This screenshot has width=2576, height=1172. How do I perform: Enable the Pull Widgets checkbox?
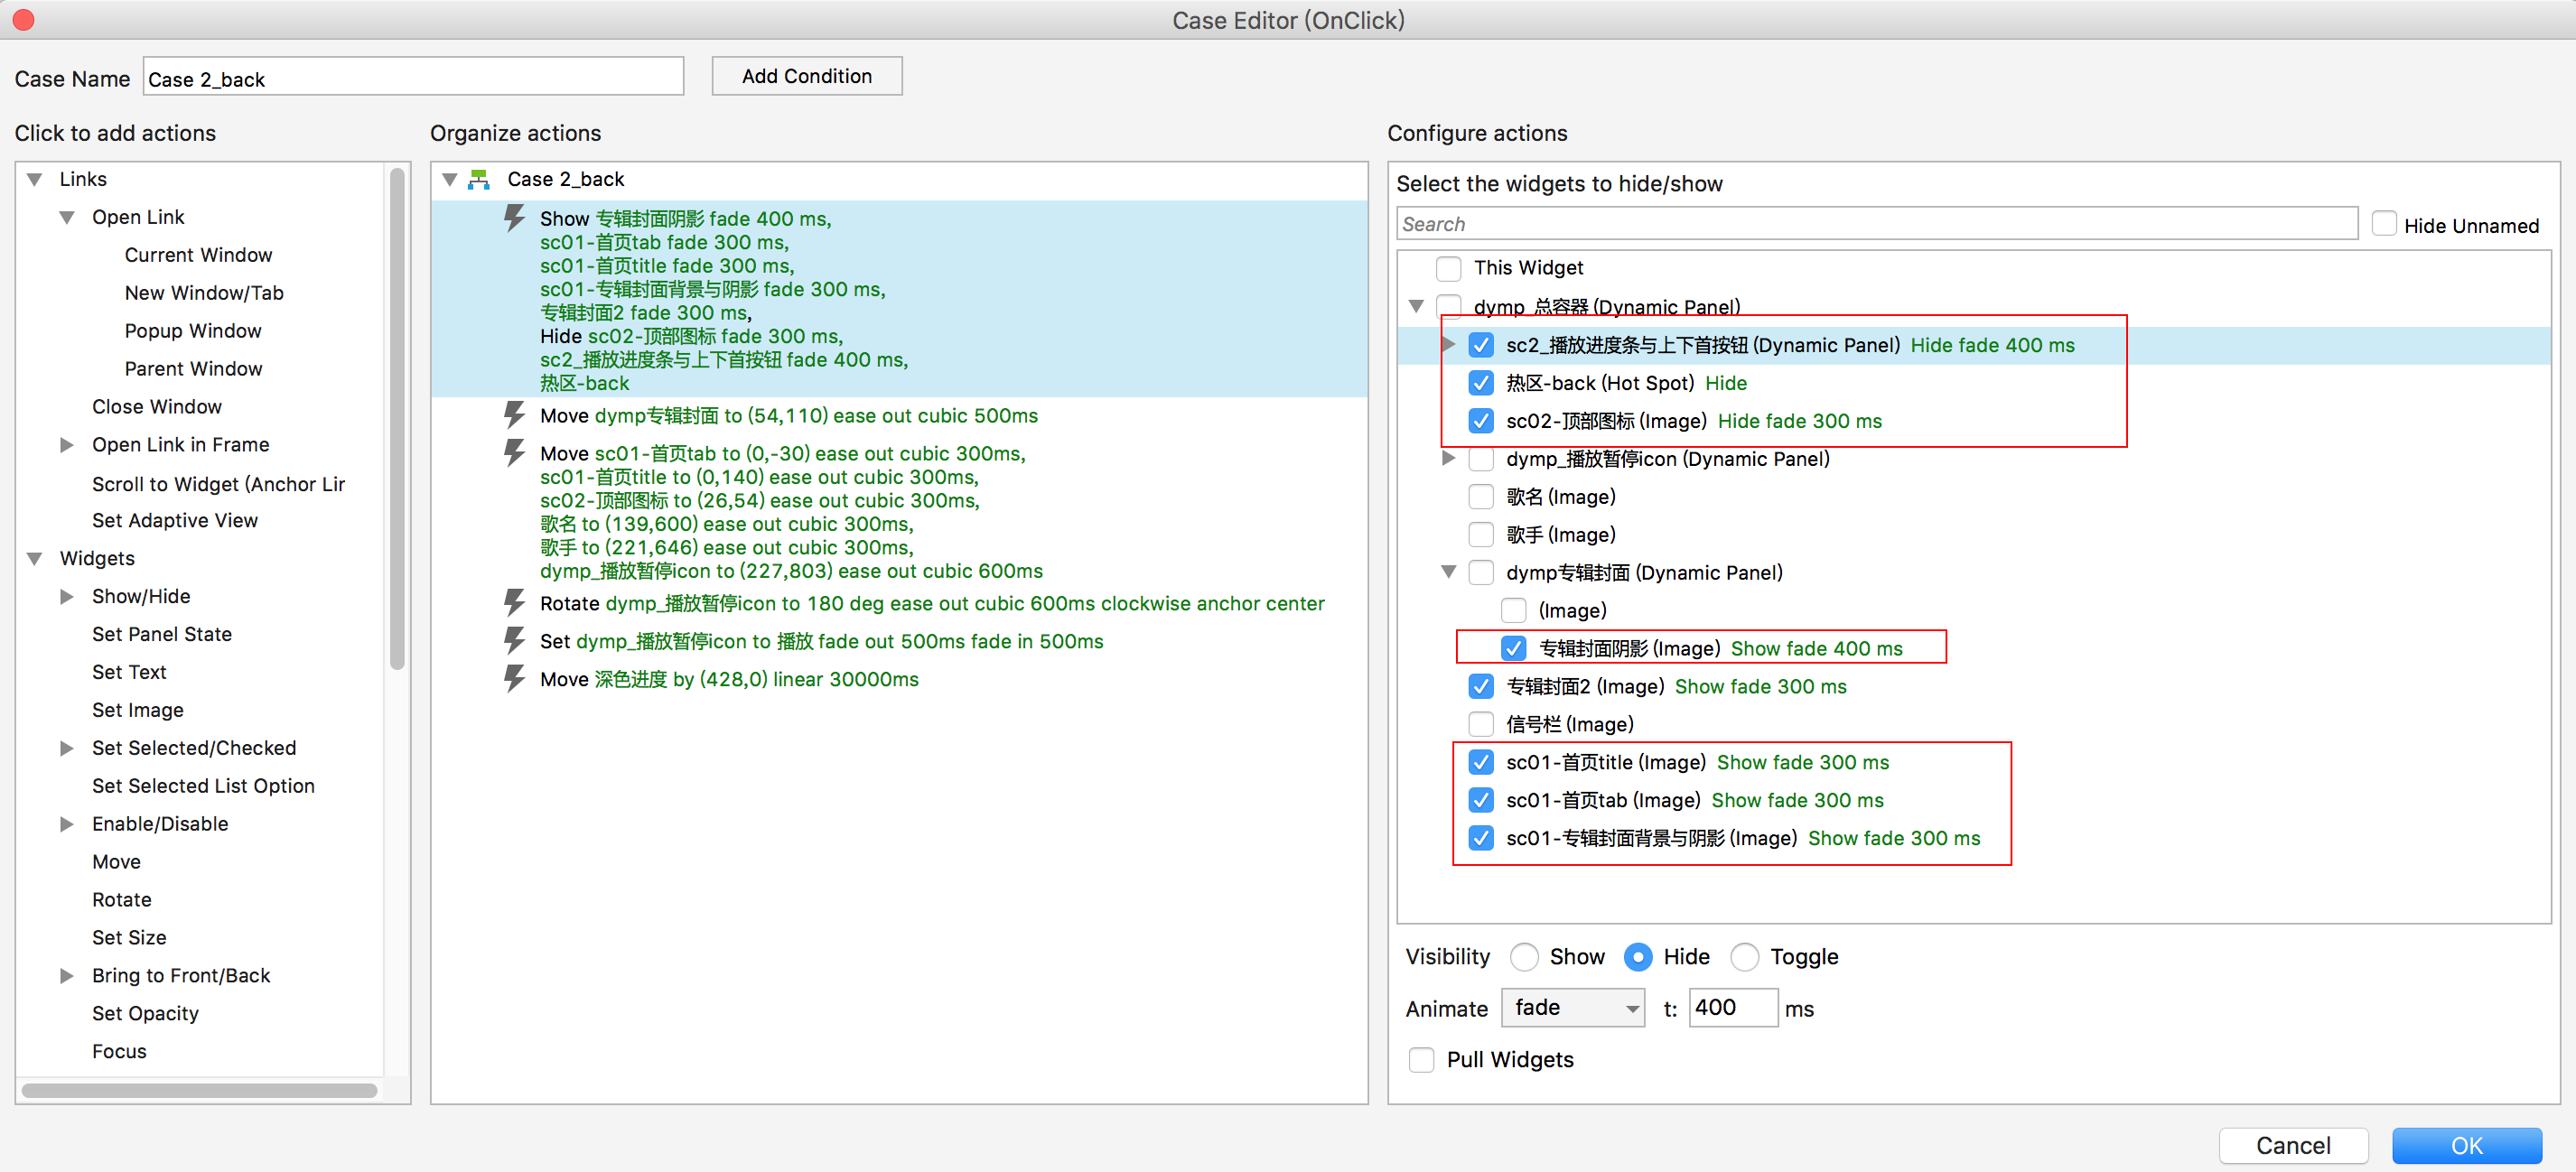pos(1421,1059)
